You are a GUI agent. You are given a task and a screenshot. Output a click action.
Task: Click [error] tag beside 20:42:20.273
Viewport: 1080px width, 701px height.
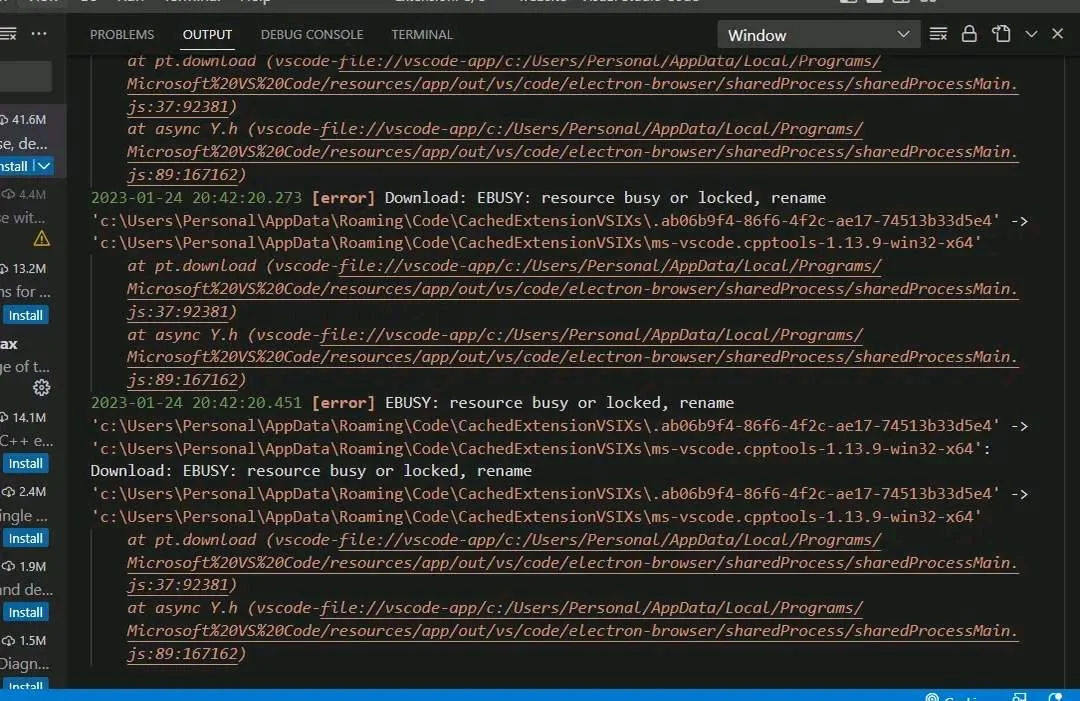(x=343, y=198)
